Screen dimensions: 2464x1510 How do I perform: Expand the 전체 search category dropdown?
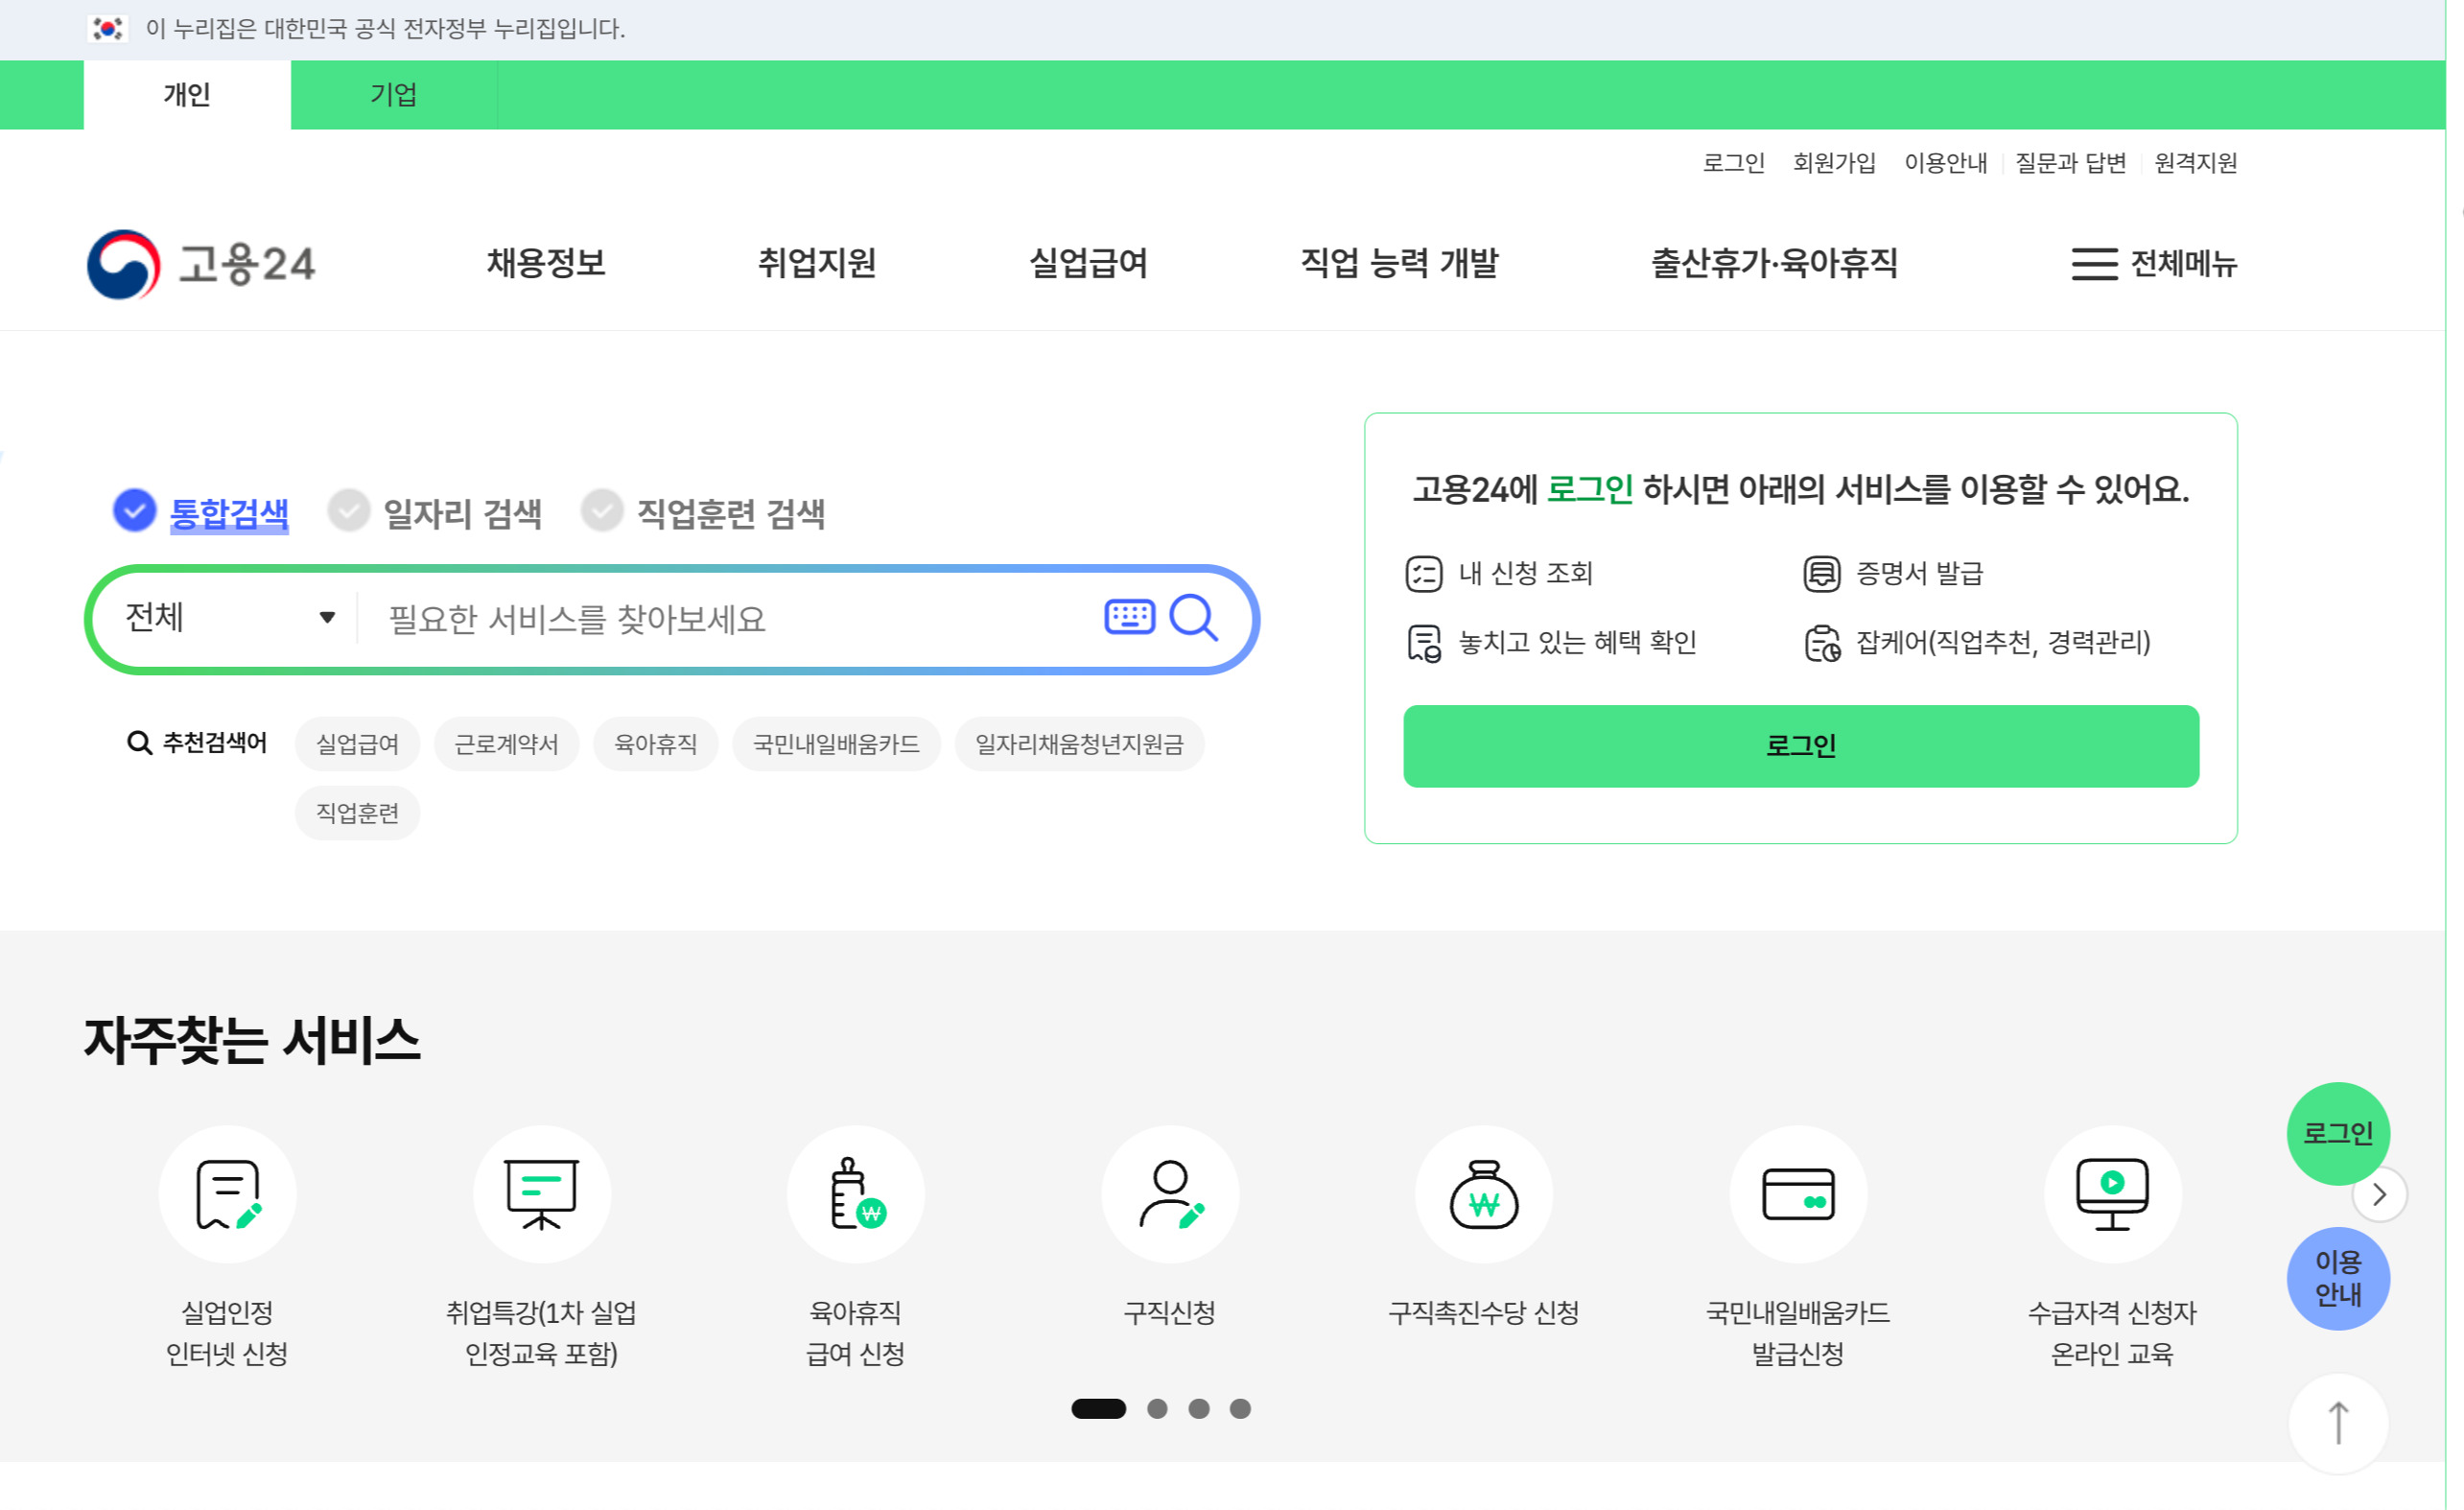tap(228, 617)
